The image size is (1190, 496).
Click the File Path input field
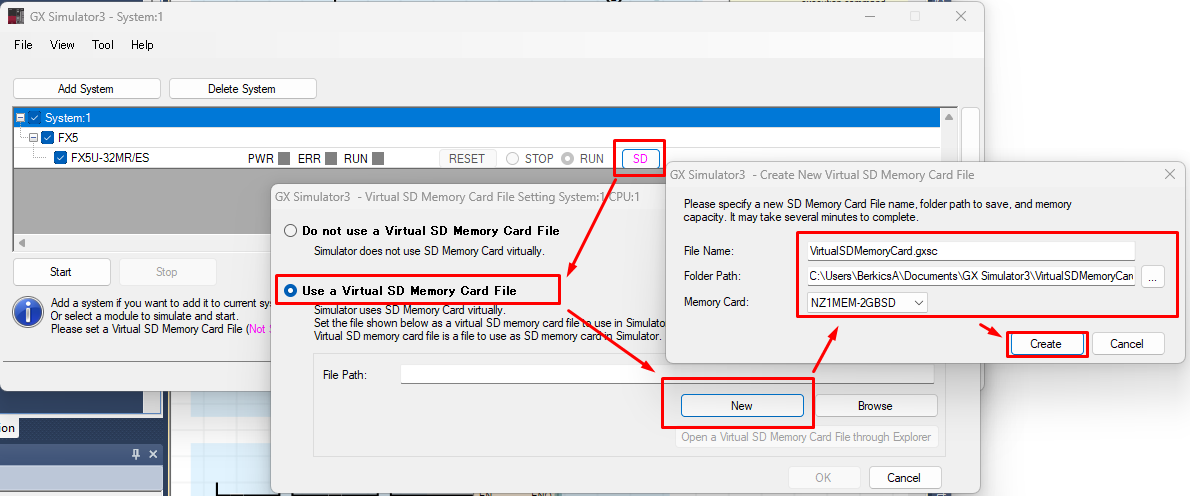click(x=667, y=374)
